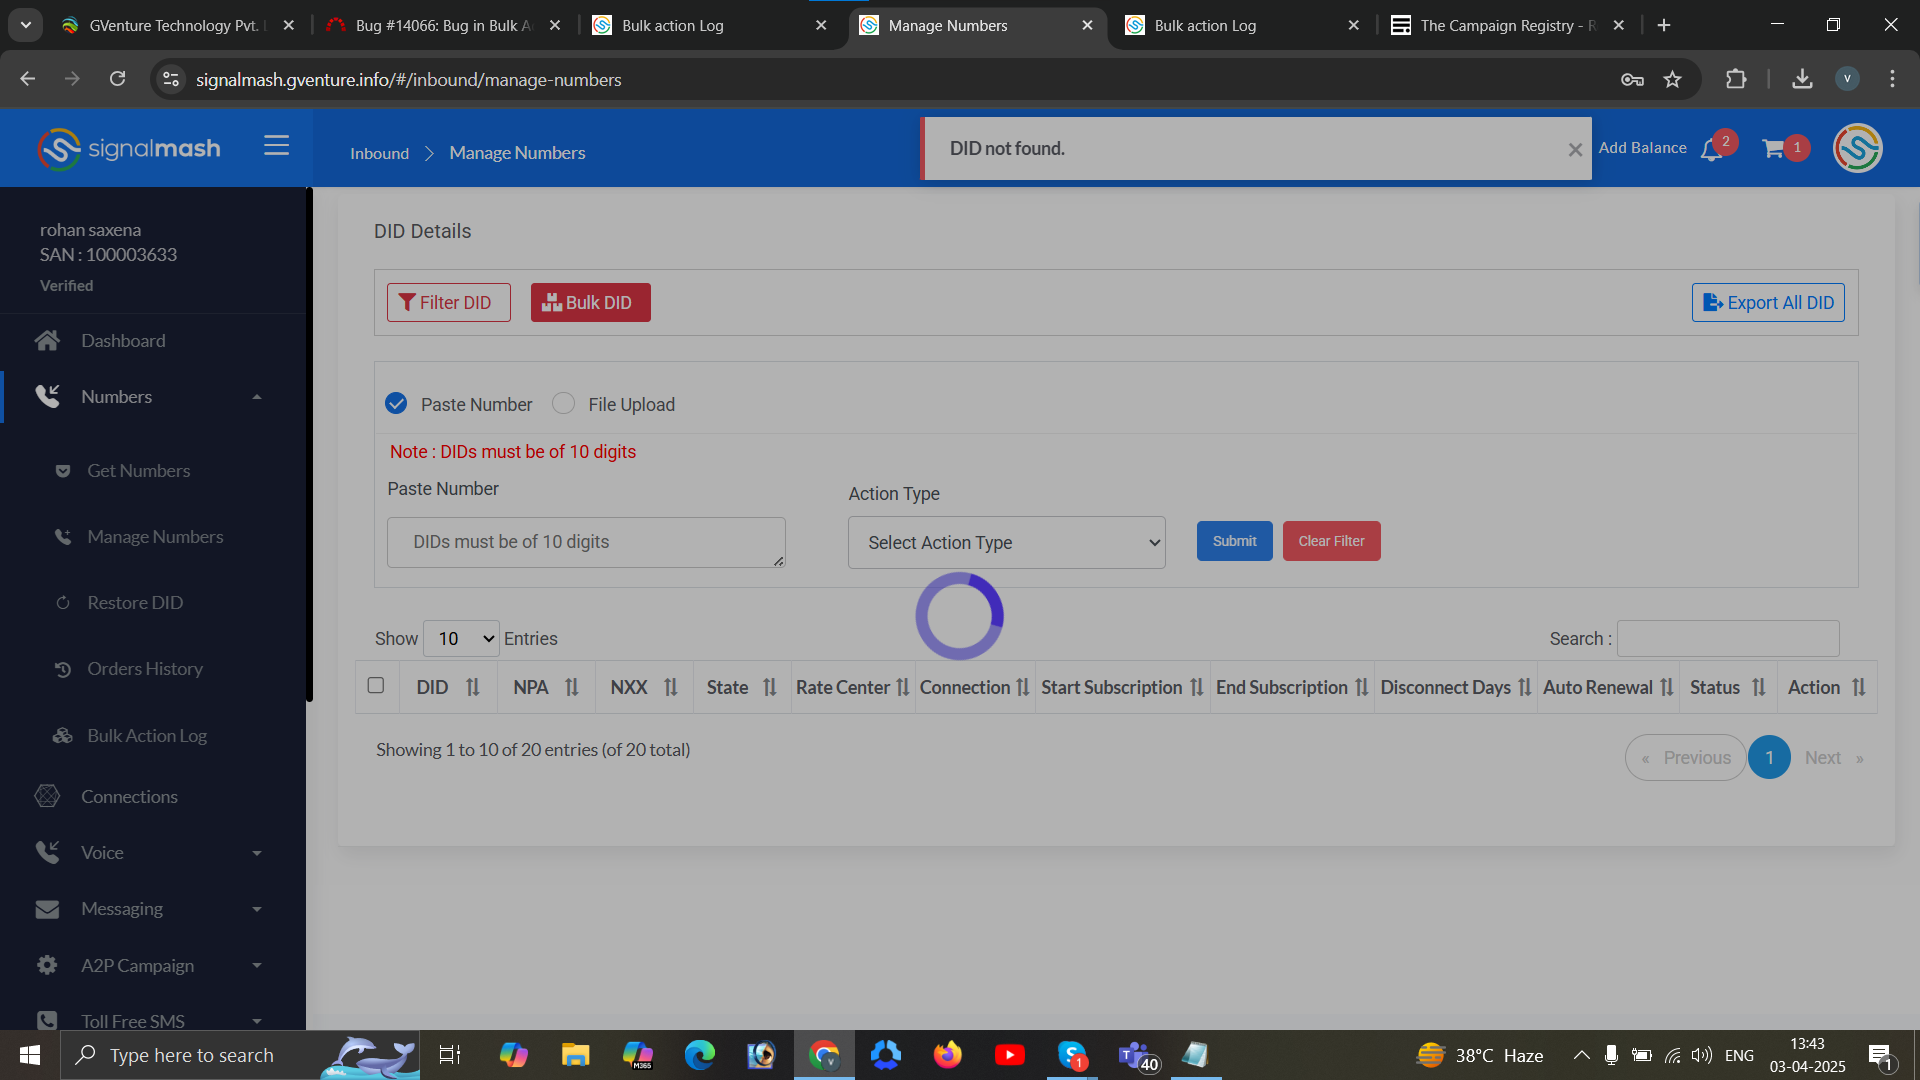Select the File Upload radio option
1920x1080 pixels.
pos(564,404)
